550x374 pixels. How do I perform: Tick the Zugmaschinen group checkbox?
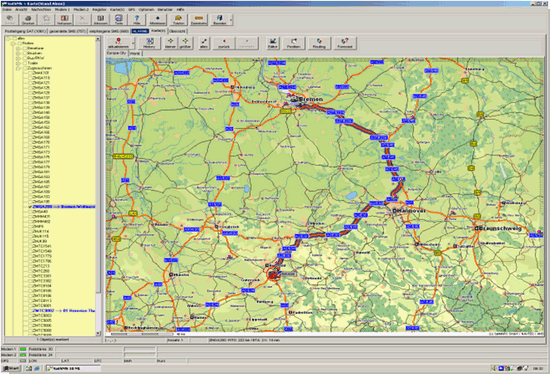[25, 68]
